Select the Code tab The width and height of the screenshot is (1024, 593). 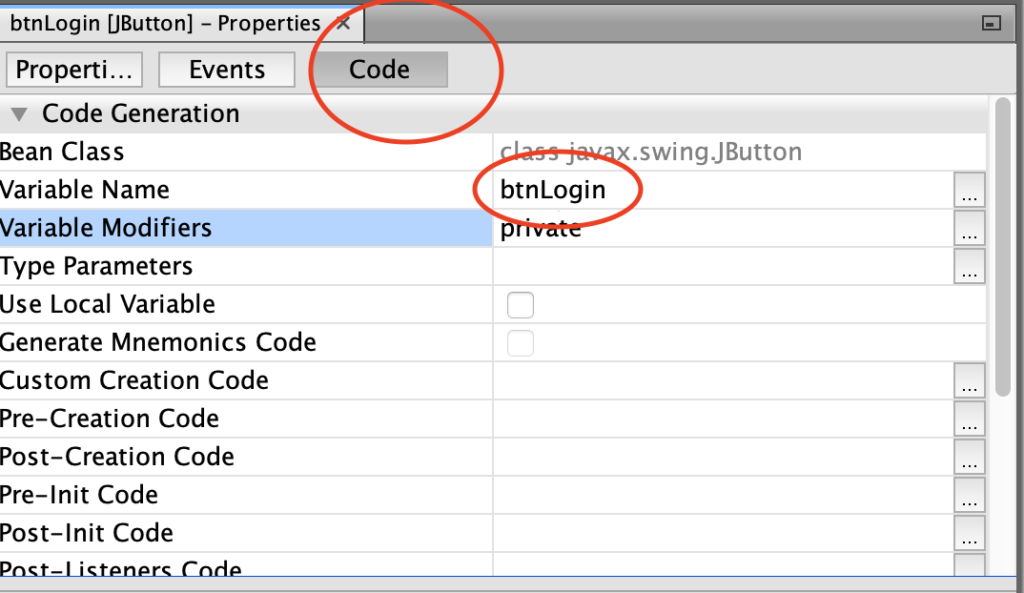point(378,69)
